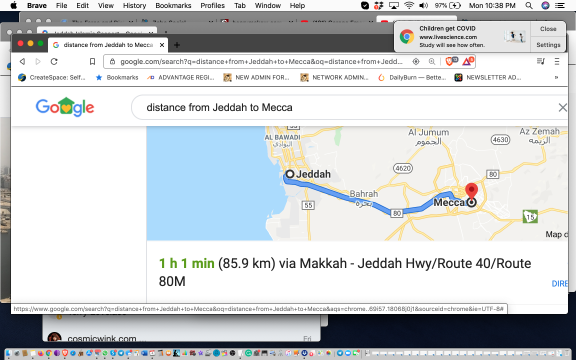Viewport: 576px width, 360px height.
Task: Clear search query with the X icon
Action: tap(562, 107)
